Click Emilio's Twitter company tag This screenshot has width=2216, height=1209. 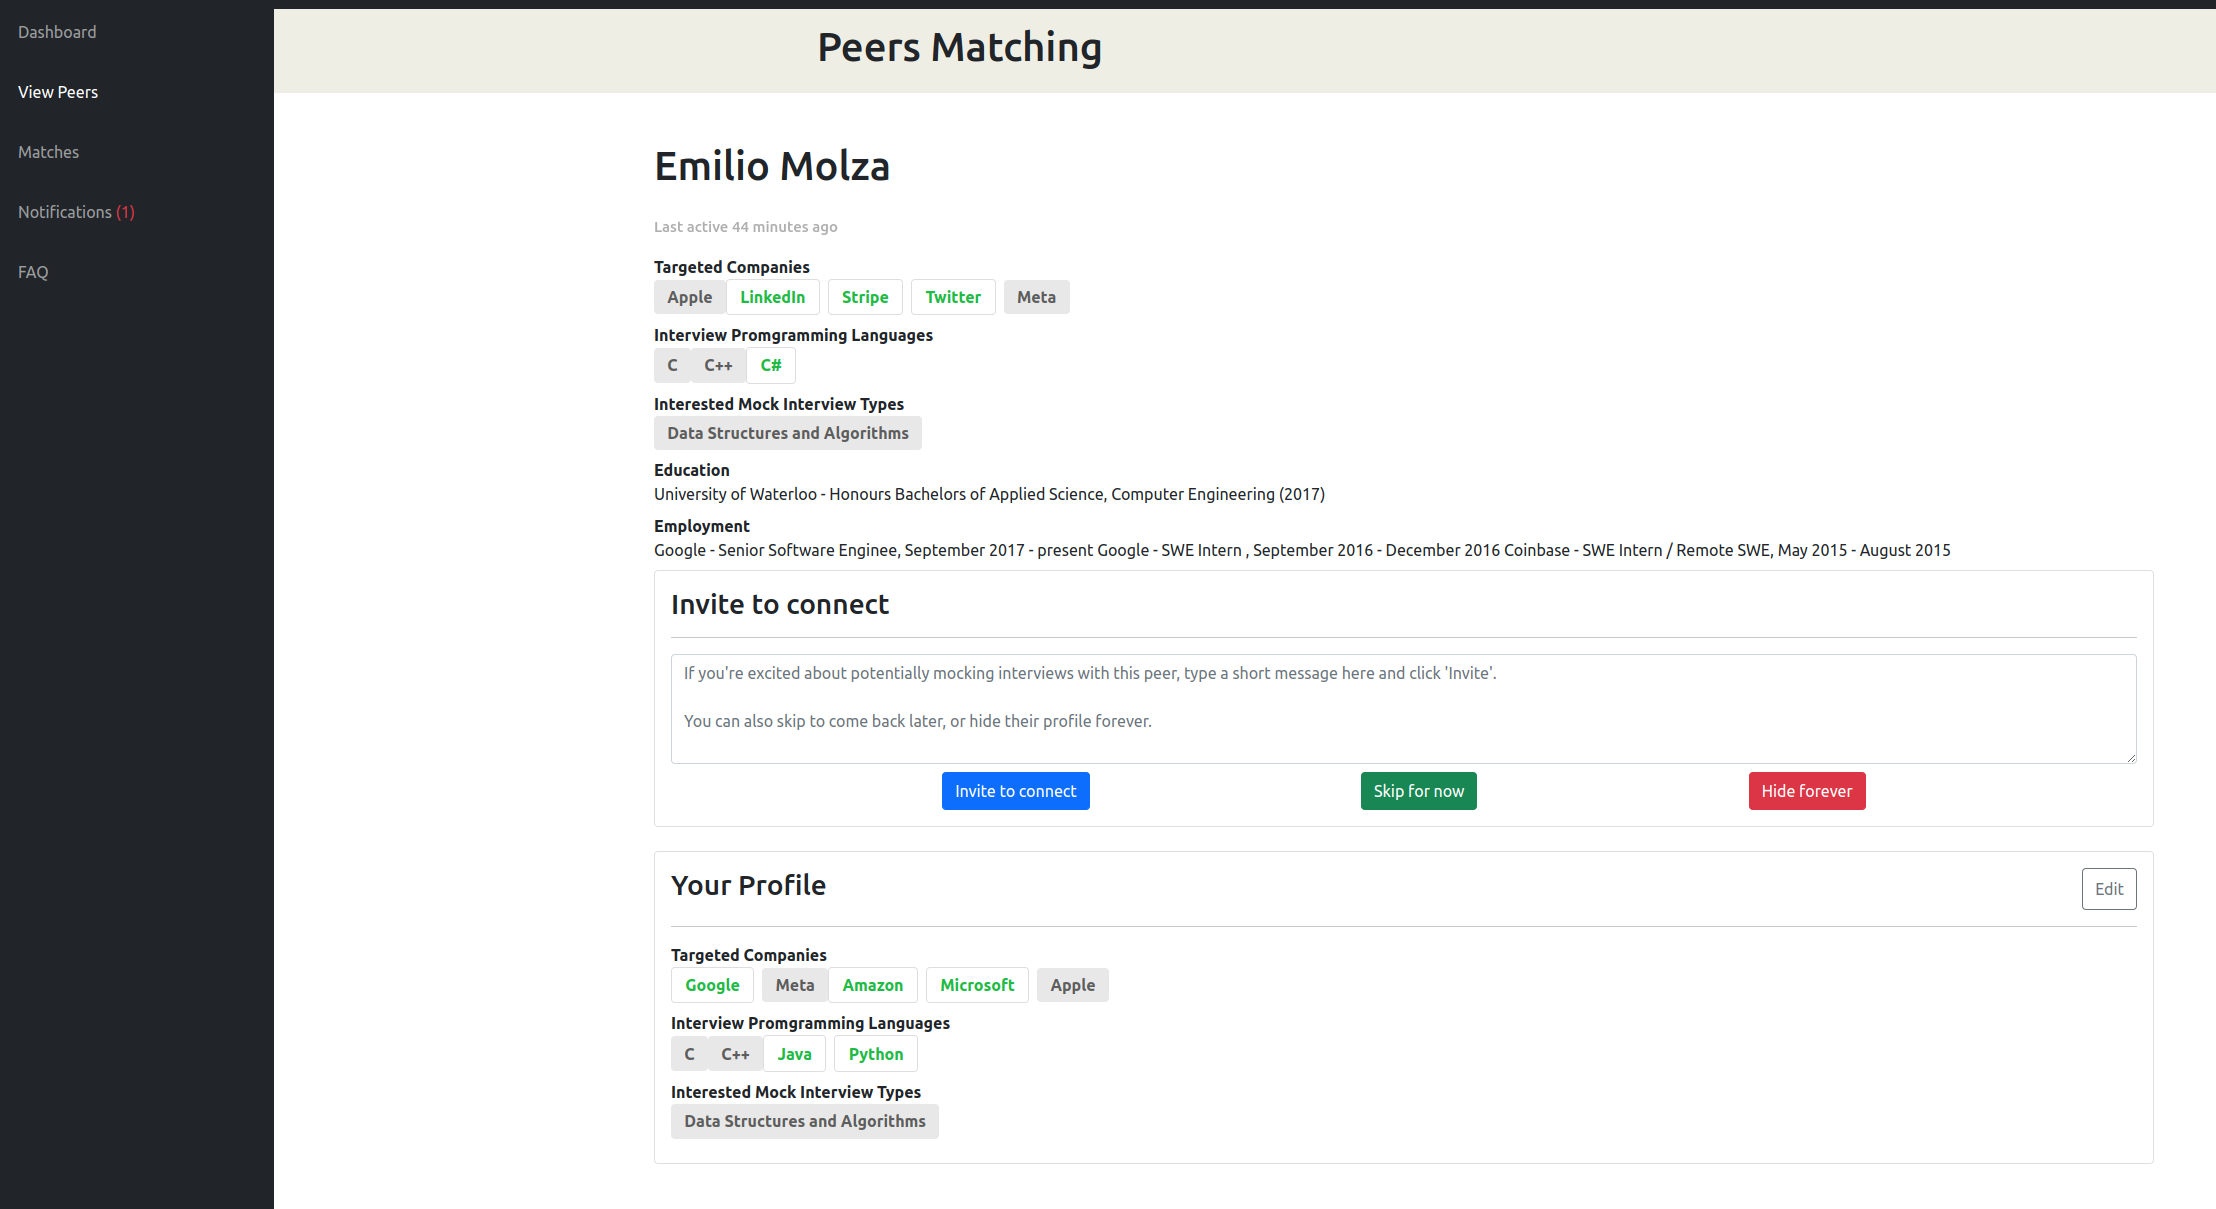click(x=953, y=297)
